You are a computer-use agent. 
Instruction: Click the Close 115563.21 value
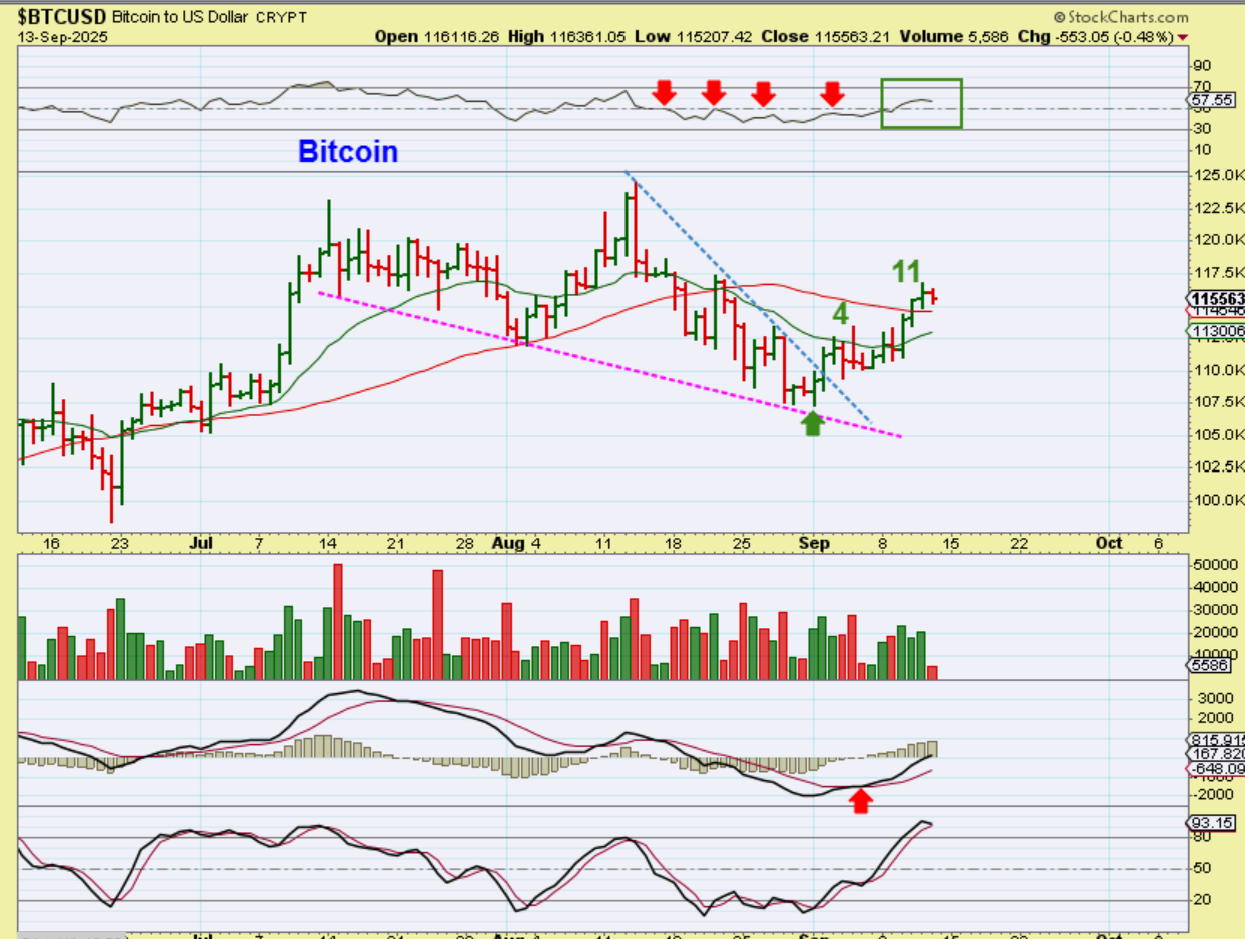pyautogui.click(x=851, y=36)
